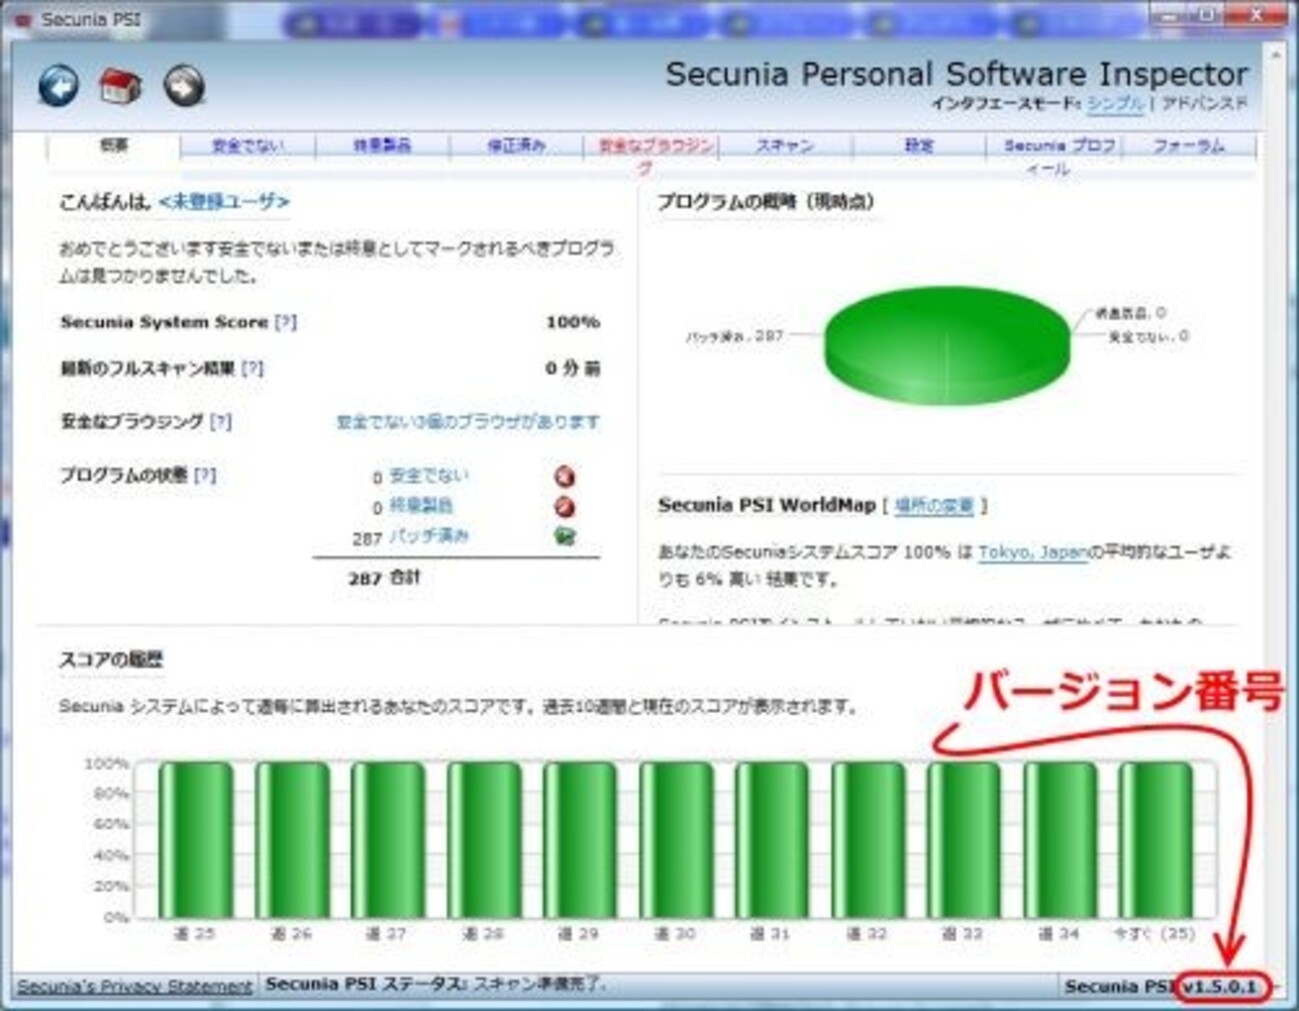
Task: Go forward with the grey arrow button
Action: [x=184, y=86]
